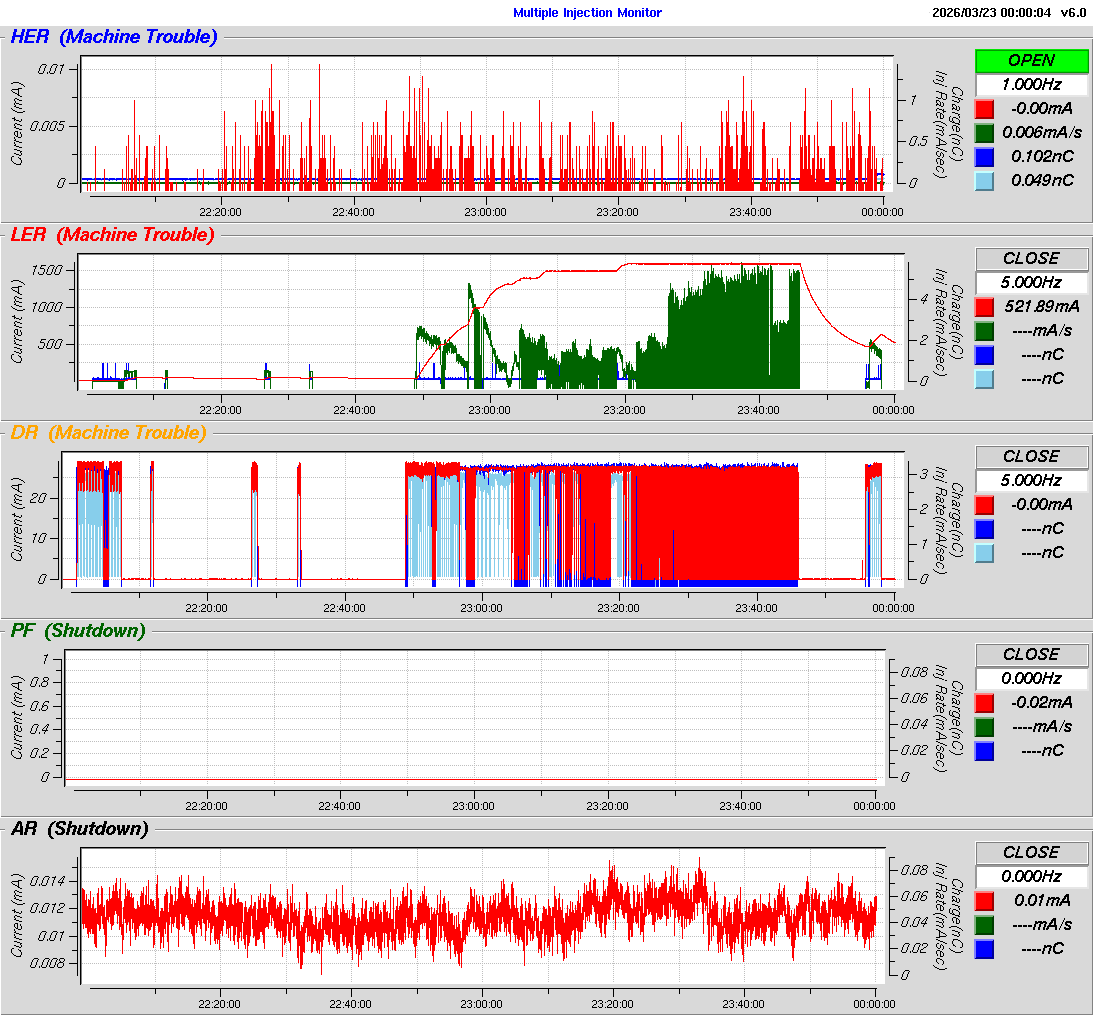The width and height of the screenshot is (1093, 1015).
Task: Click the green OPEN status button in HER
Action: [1031, 61]
